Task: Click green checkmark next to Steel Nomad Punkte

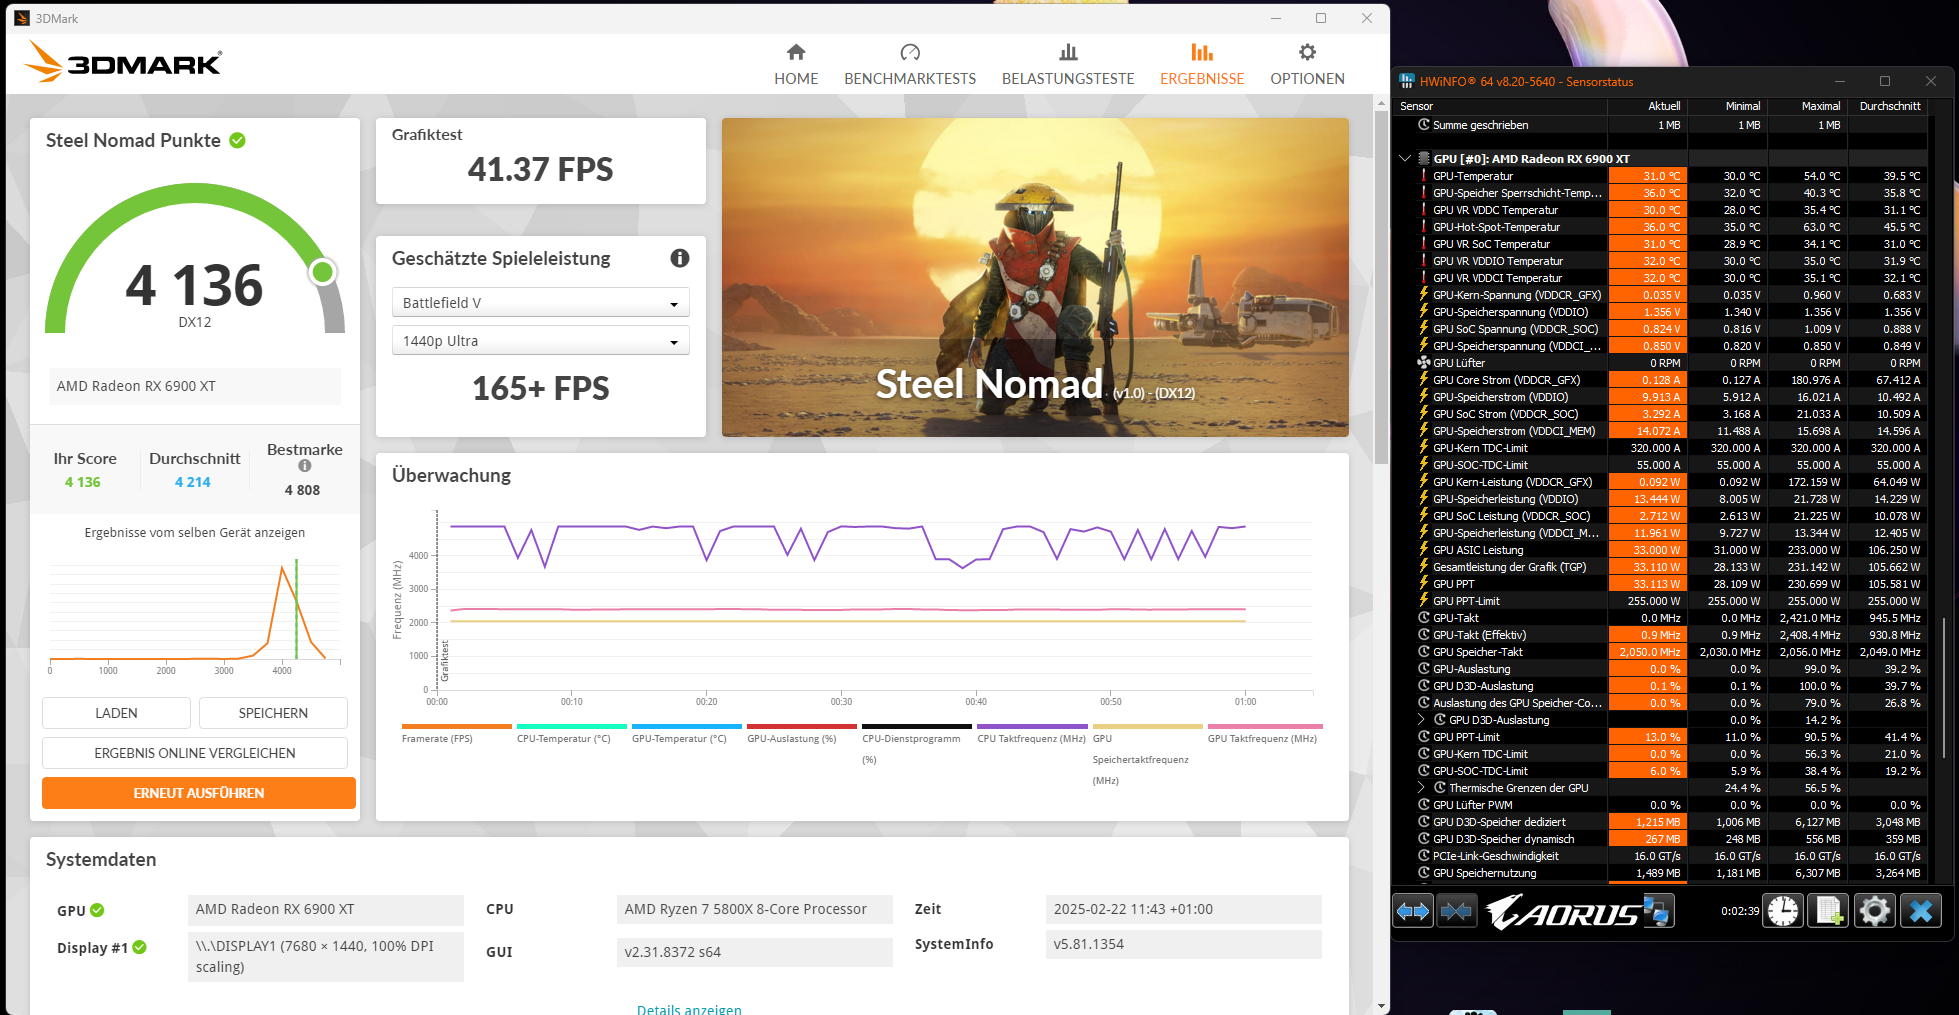Action: click(237, 140)
